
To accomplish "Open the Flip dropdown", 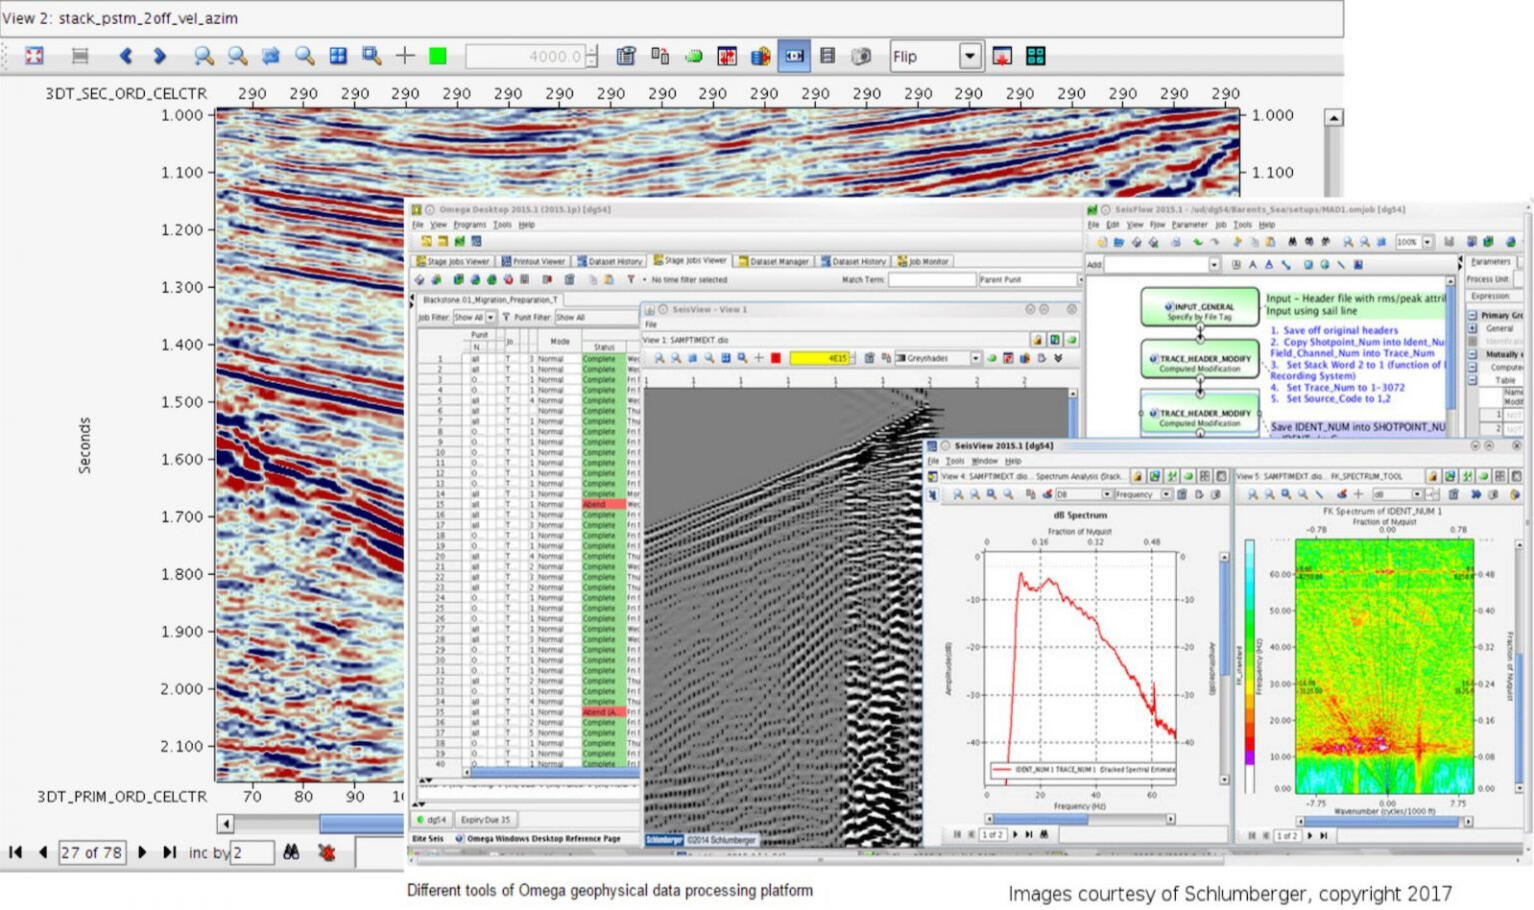I will click(x=969, y=56).
